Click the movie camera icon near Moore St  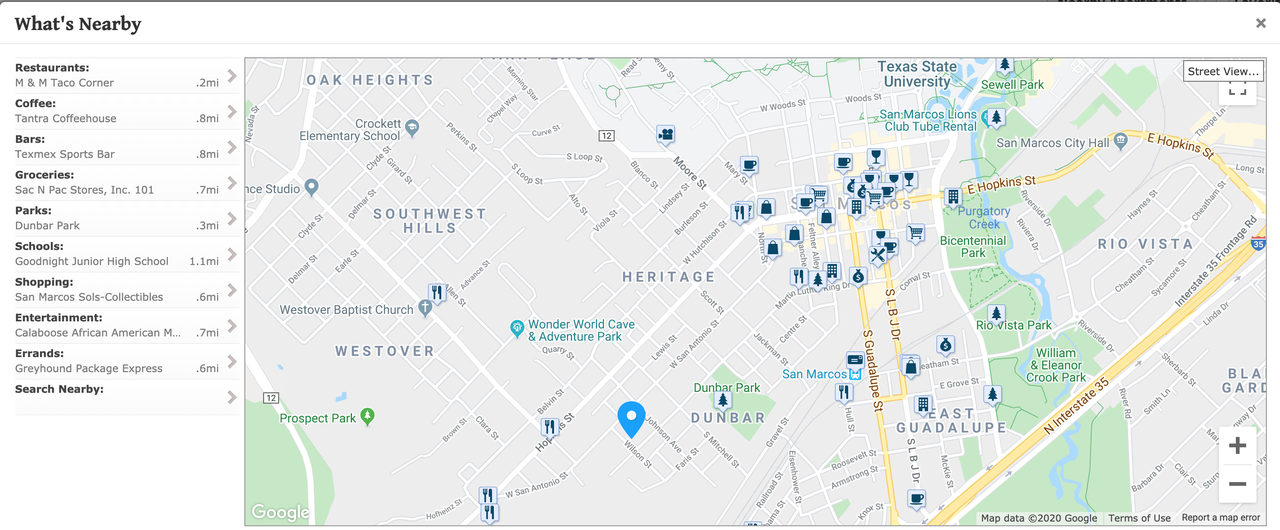(665, 134)
